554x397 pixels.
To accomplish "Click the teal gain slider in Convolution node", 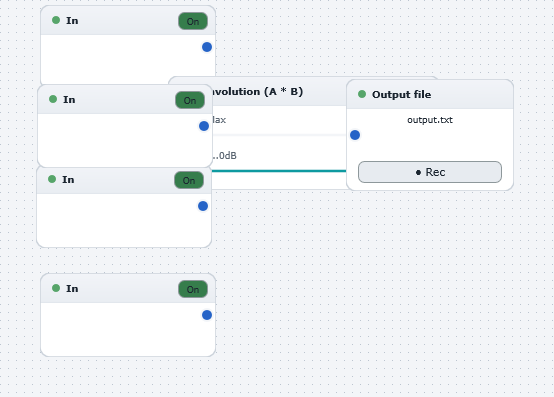I will [x=279, y=171].
